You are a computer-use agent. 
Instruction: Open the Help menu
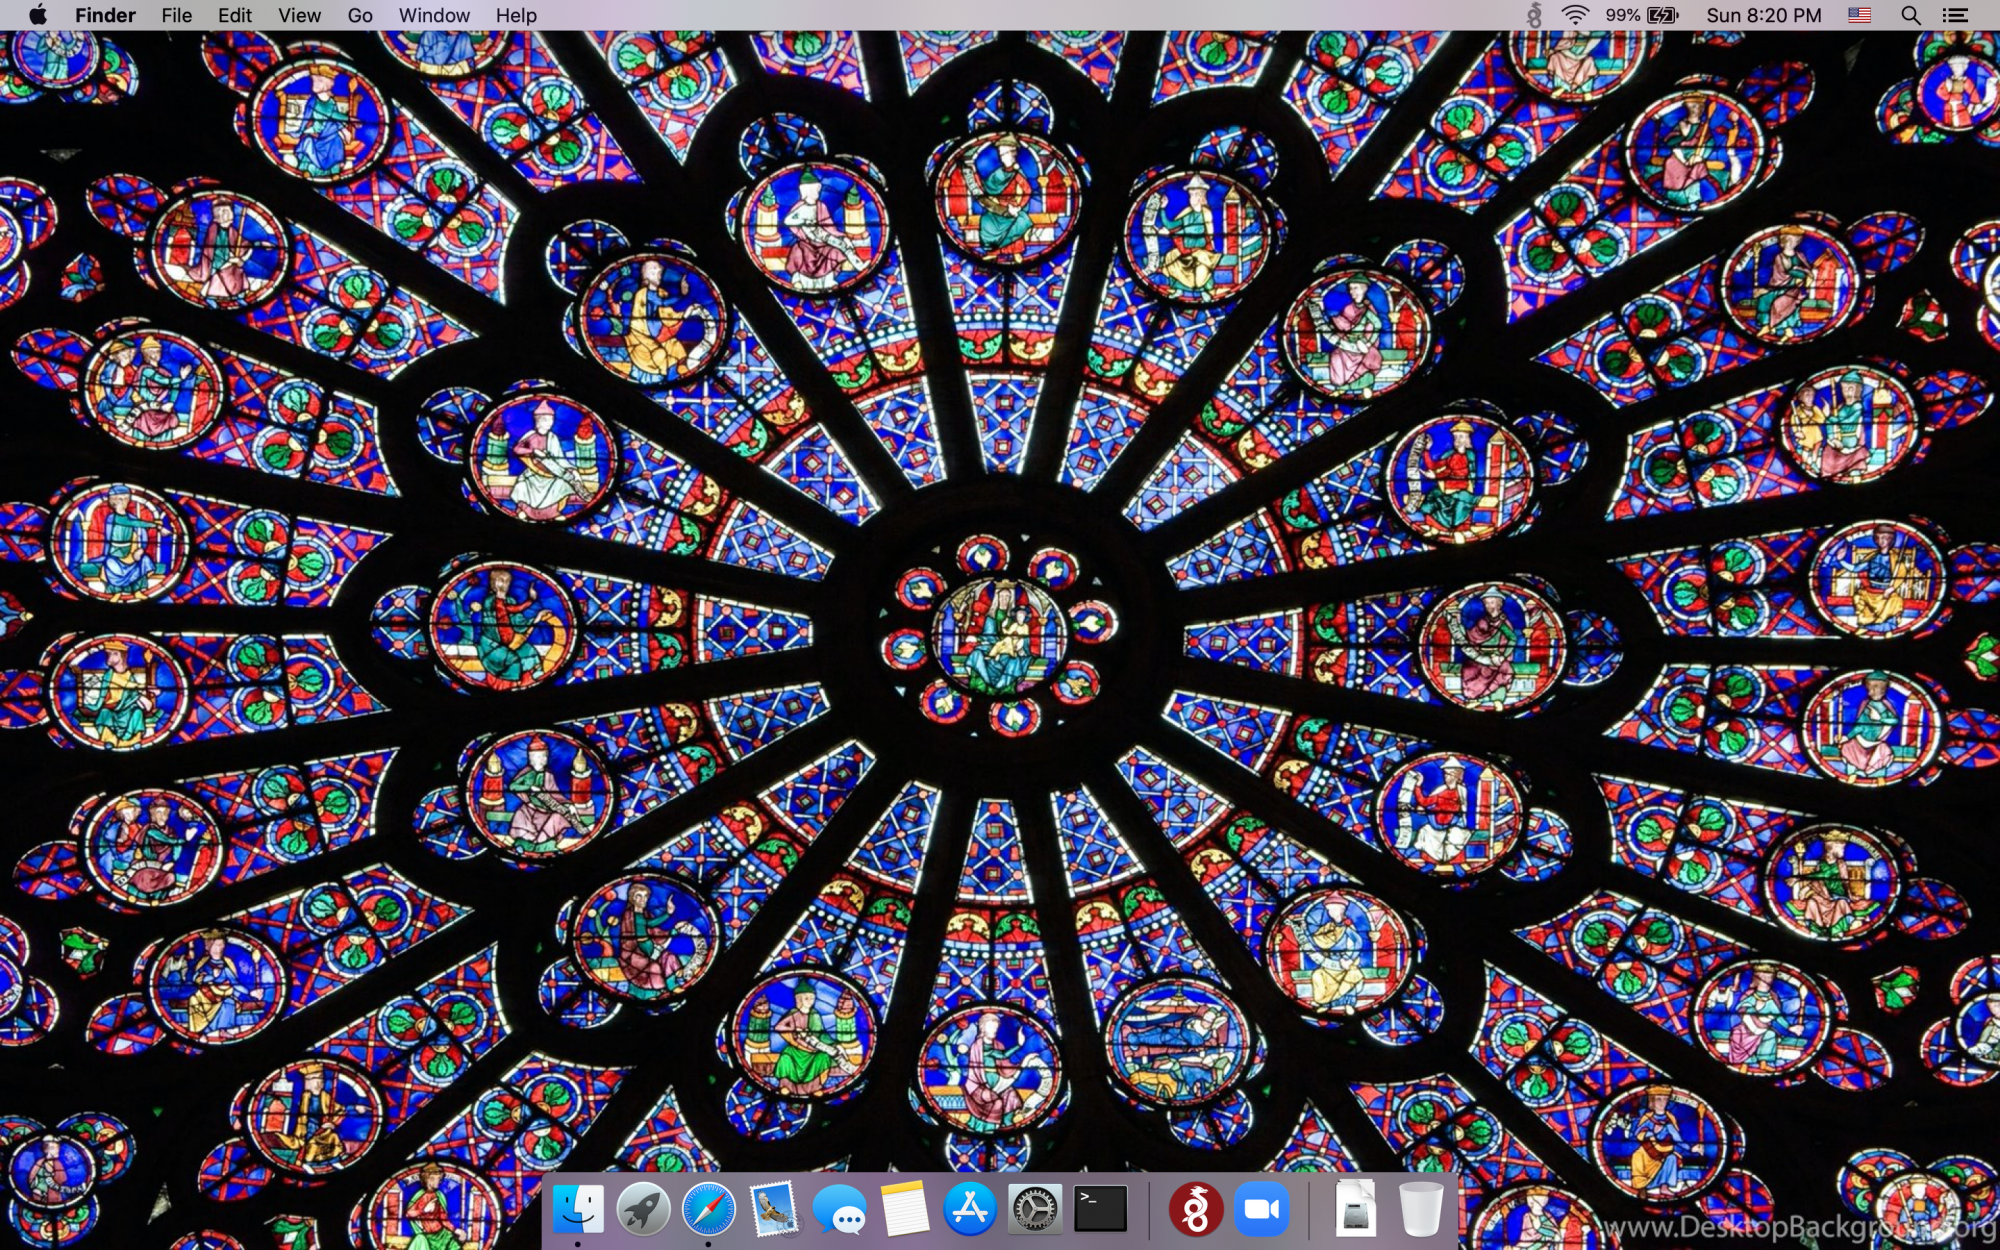pyautogui.click(x=516, y=15)
